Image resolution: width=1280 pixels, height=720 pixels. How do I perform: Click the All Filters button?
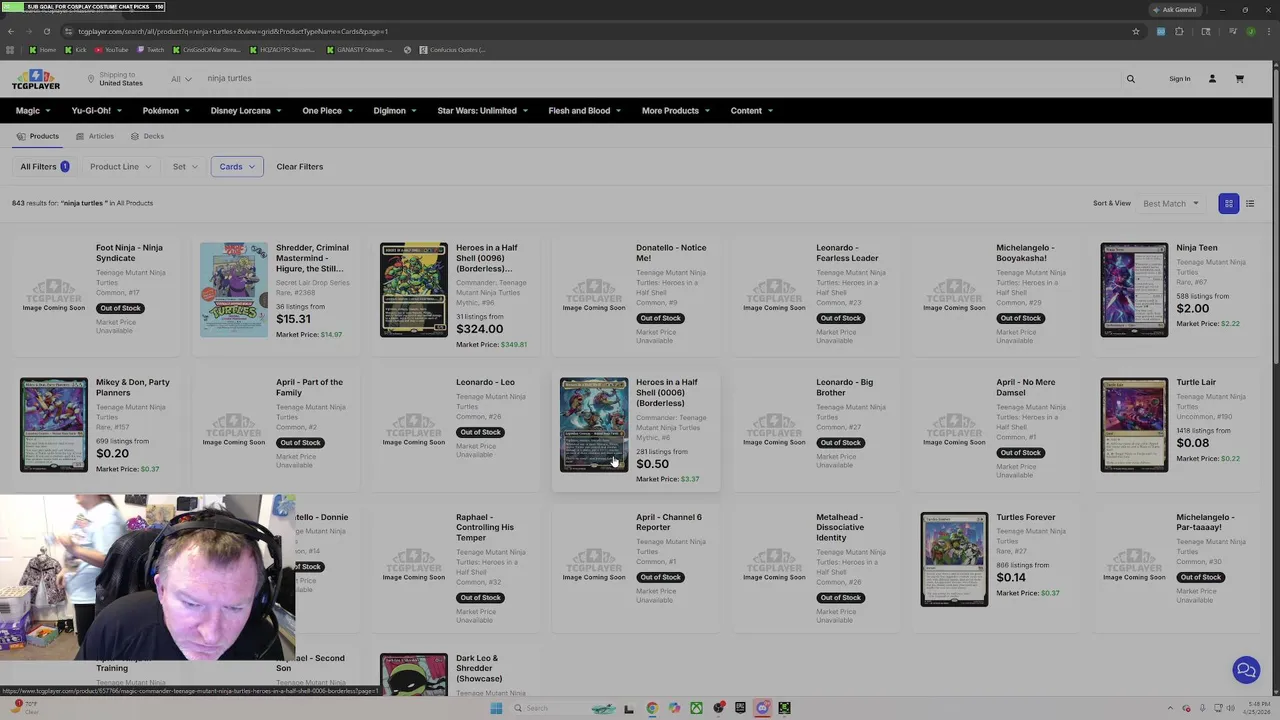44,167
